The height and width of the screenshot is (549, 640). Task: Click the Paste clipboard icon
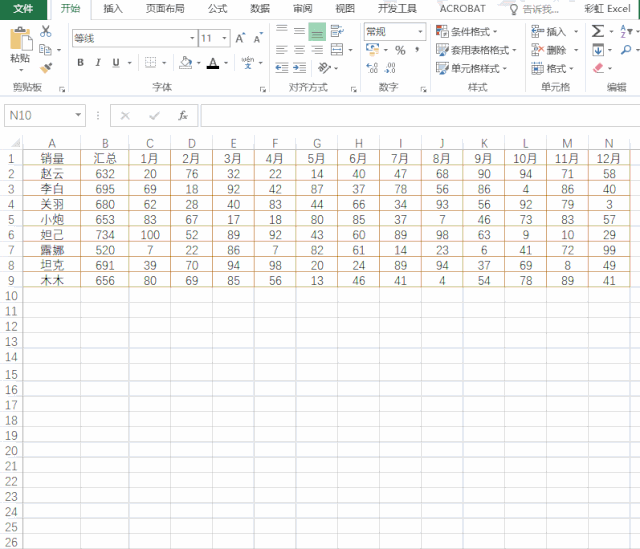click(x=20, y=39)
